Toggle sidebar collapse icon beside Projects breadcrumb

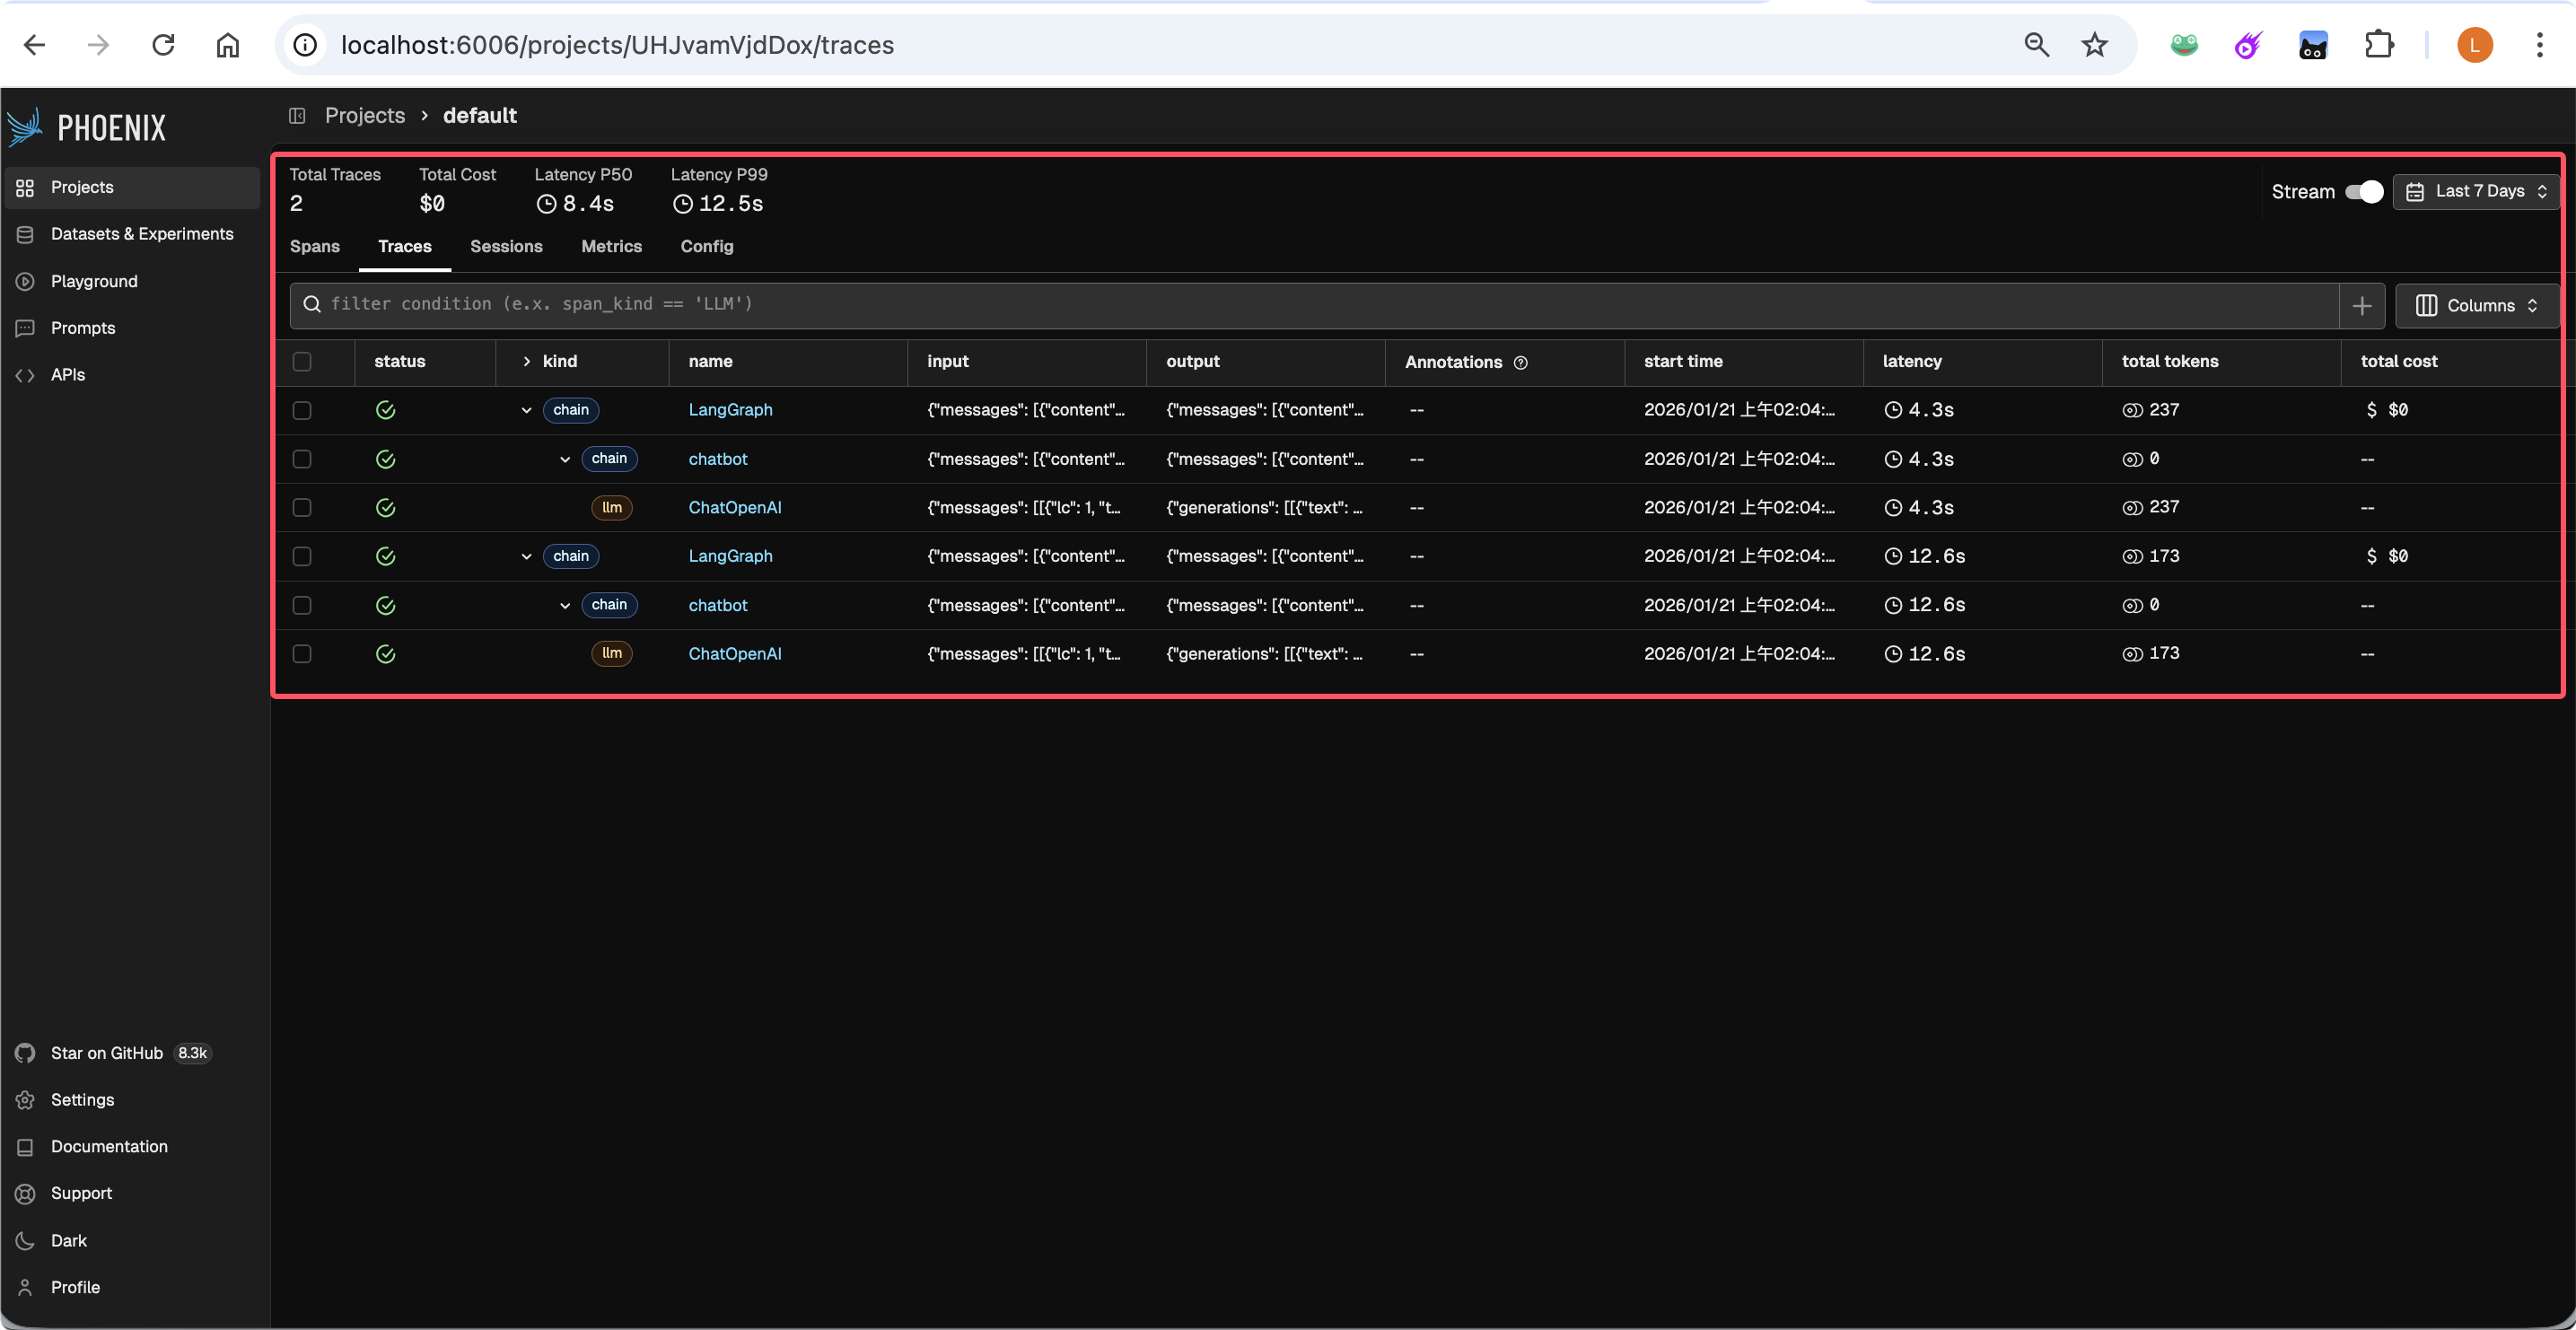click(297, 116)
